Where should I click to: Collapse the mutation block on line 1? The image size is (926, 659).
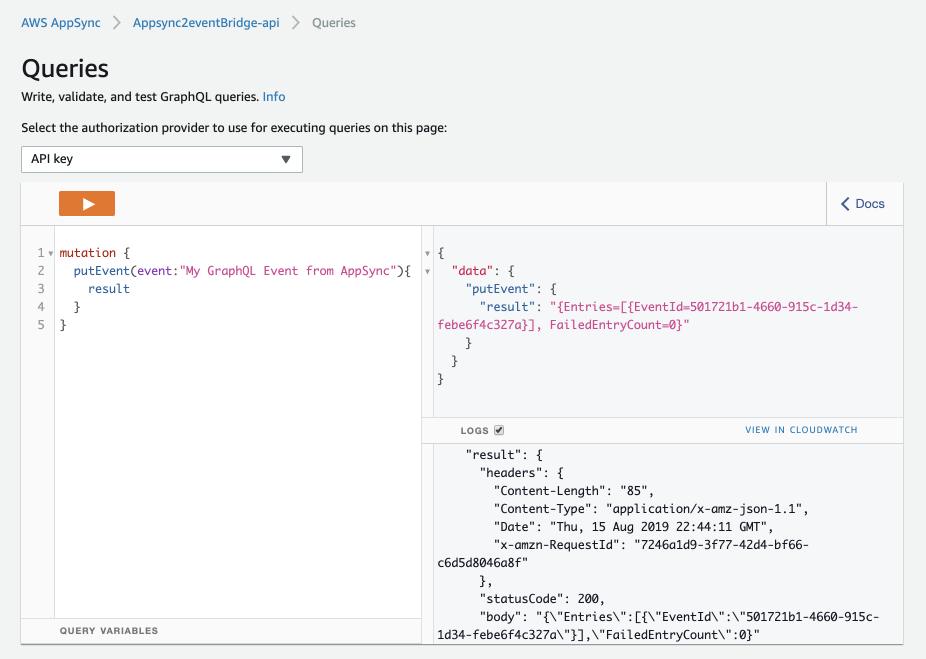51,253
